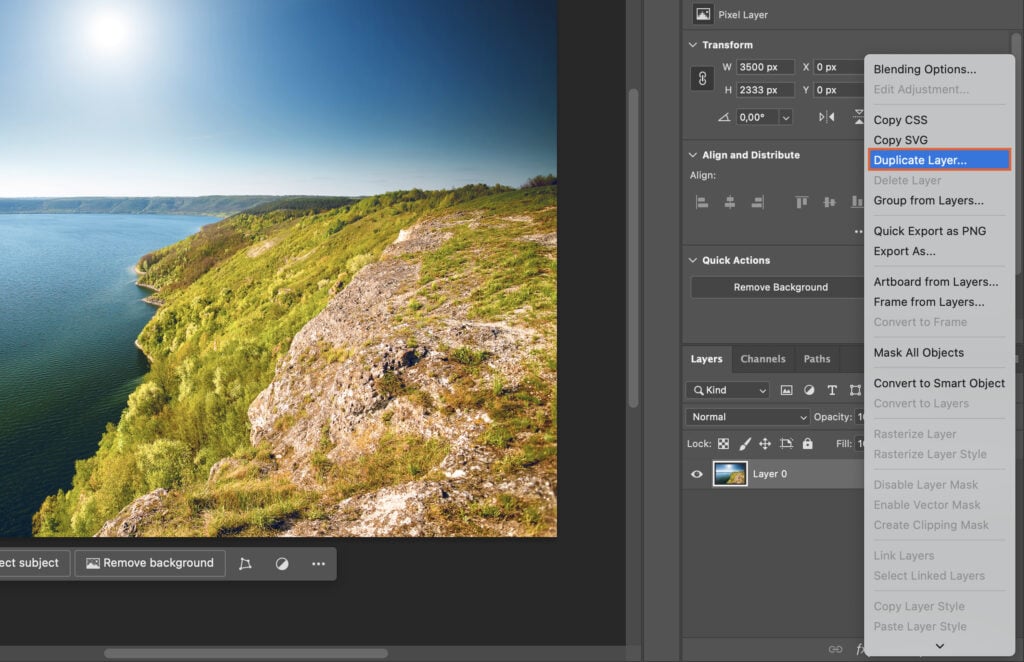Click the Text layer filter icon
The height and width of the screenshot is (662, 1024).
pos(831,390)
